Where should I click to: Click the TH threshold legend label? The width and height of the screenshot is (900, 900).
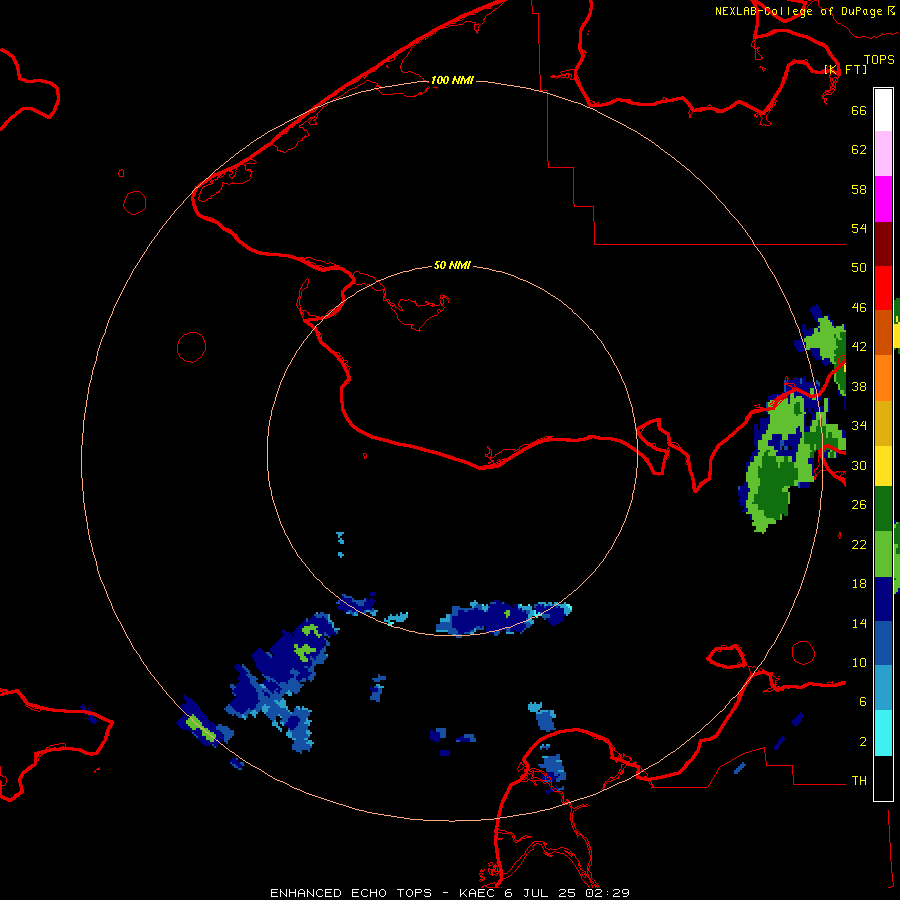click(x=859, y=781)
